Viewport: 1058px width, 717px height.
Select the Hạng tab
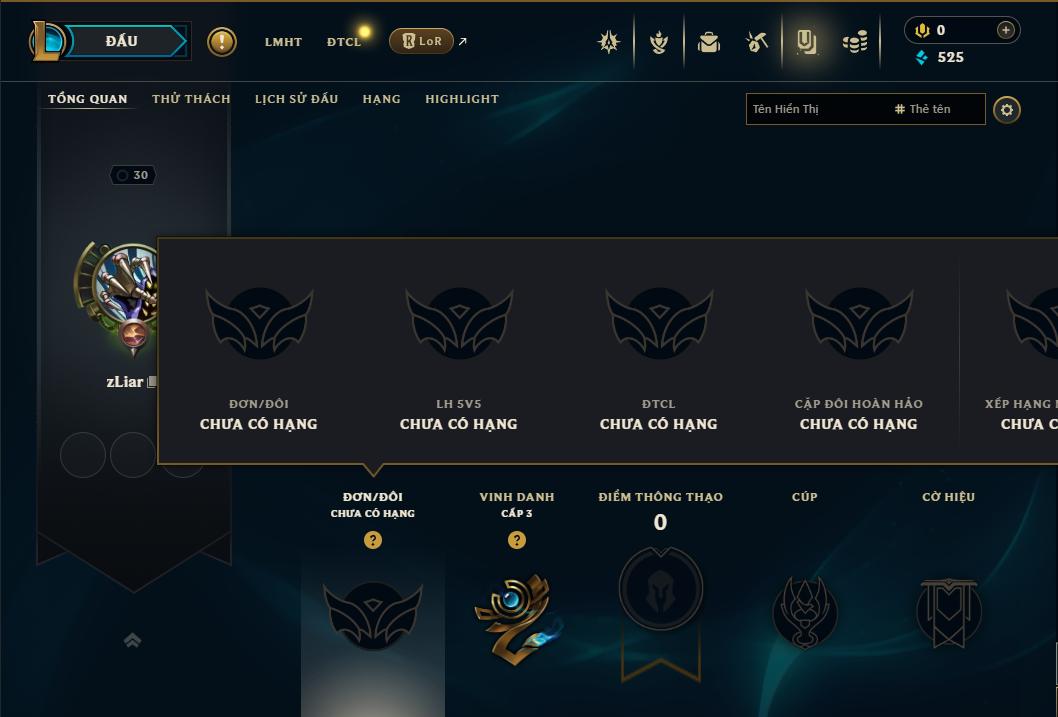click(381, 98)
